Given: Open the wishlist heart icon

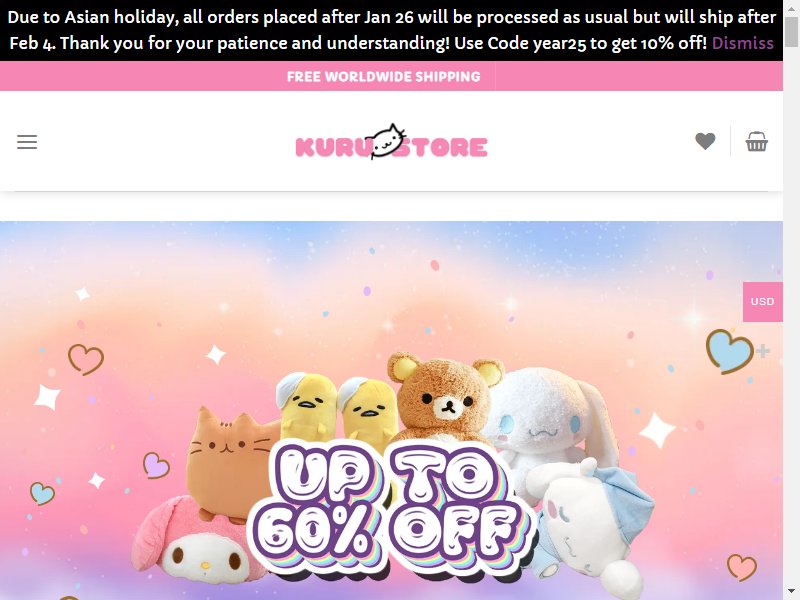Looking at the screenshot, I should 705,141.
